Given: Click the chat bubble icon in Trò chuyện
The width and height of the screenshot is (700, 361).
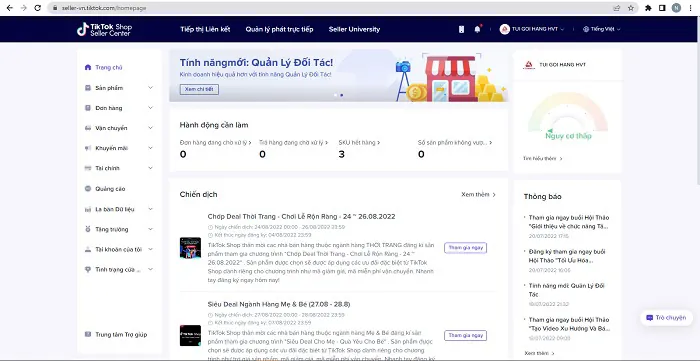Looking at the screenshot, I should (x=650, y=318).
